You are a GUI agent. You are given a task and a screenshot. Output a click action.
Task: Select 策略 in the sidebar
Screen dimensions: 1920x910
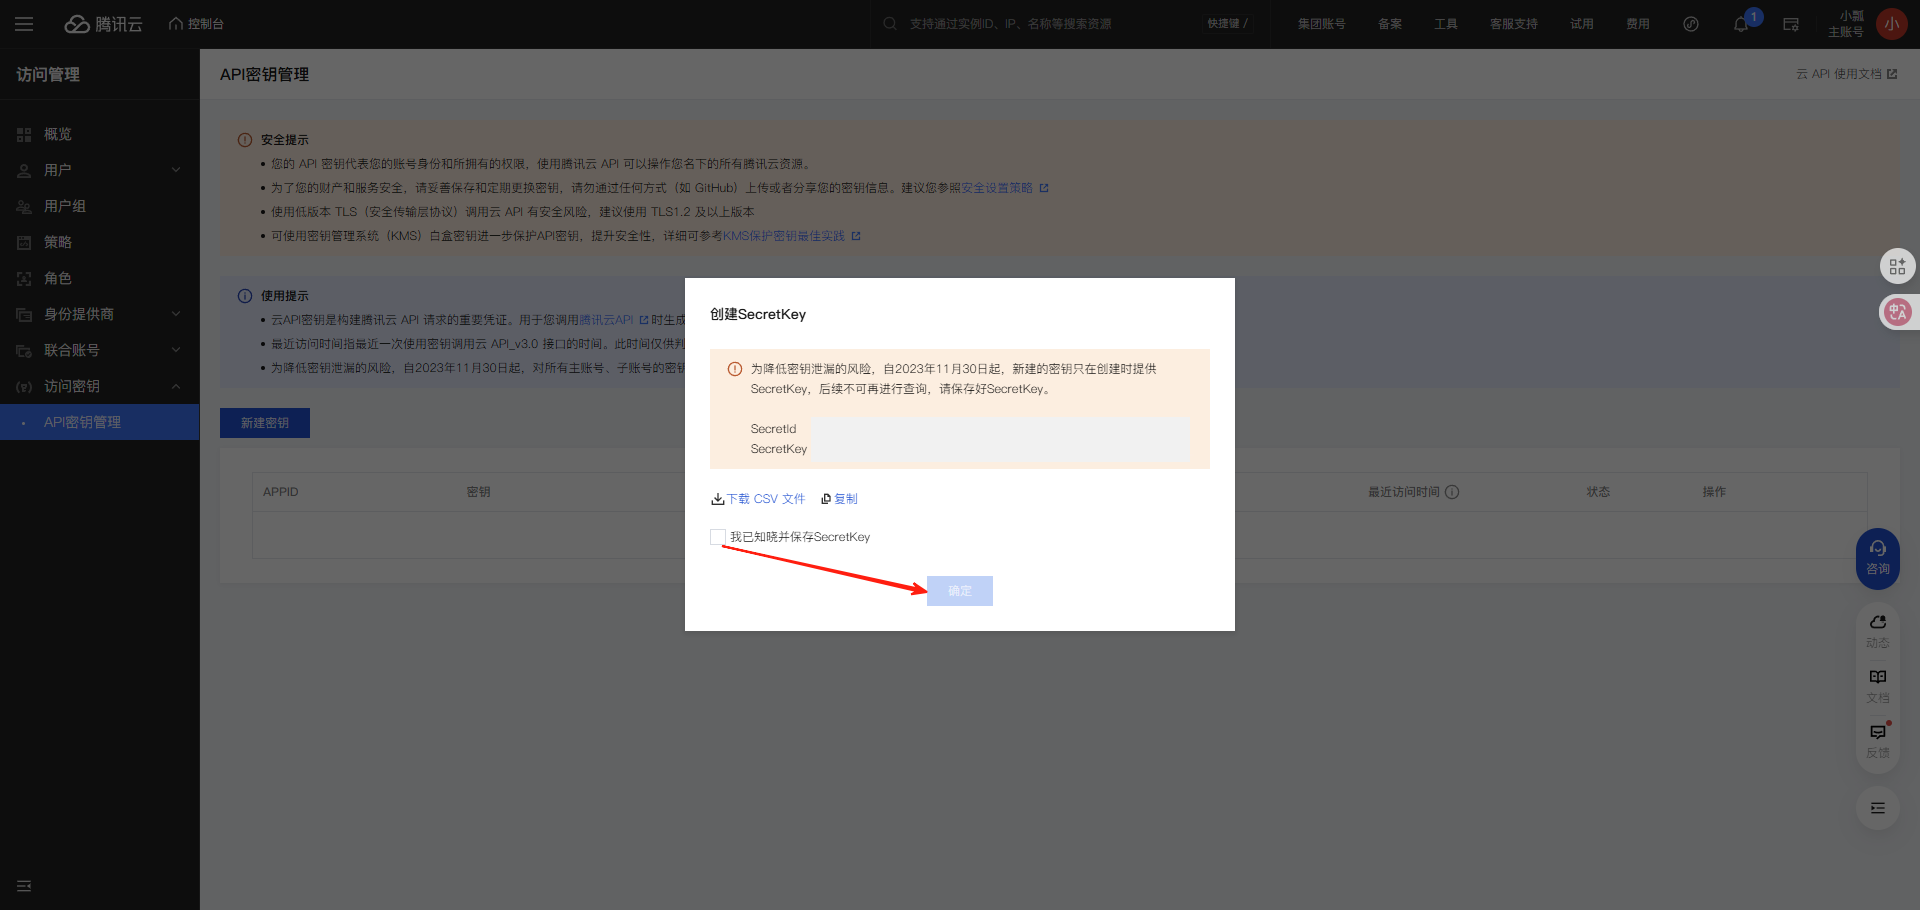(x=58, y=242)
